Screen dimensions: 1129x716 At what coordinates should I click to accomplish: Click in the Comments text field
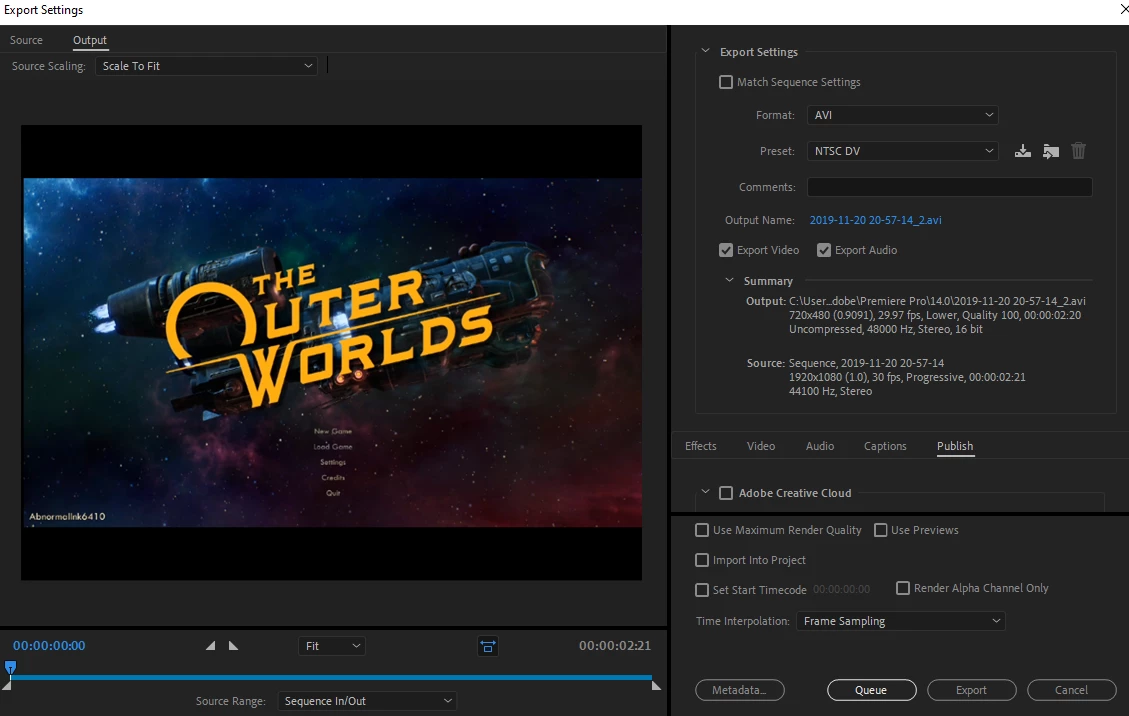point(949,187)
